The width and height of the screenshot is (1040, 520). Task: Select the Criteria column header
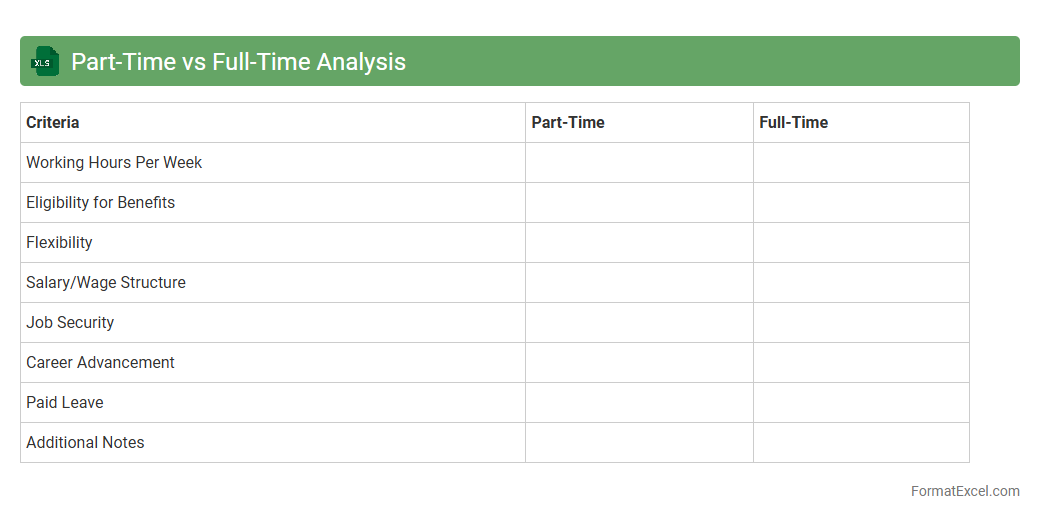(53, 123)
